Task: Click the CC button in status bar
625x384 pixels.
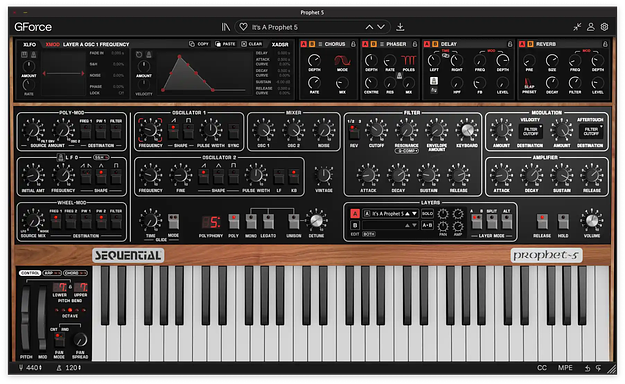Action: 542,368
